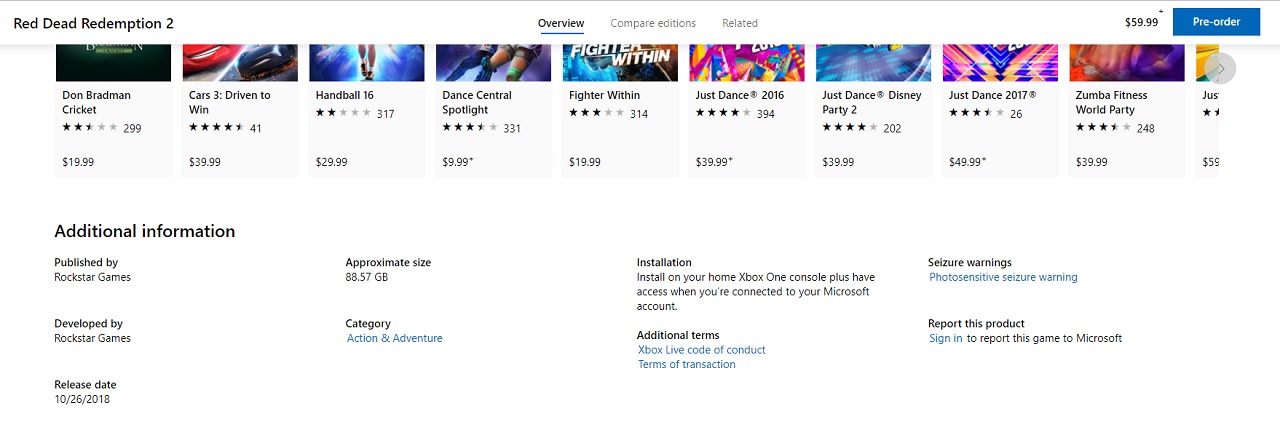
Task: Click the Zumba Fitness World Party title
Action: tap(1111, 102)
